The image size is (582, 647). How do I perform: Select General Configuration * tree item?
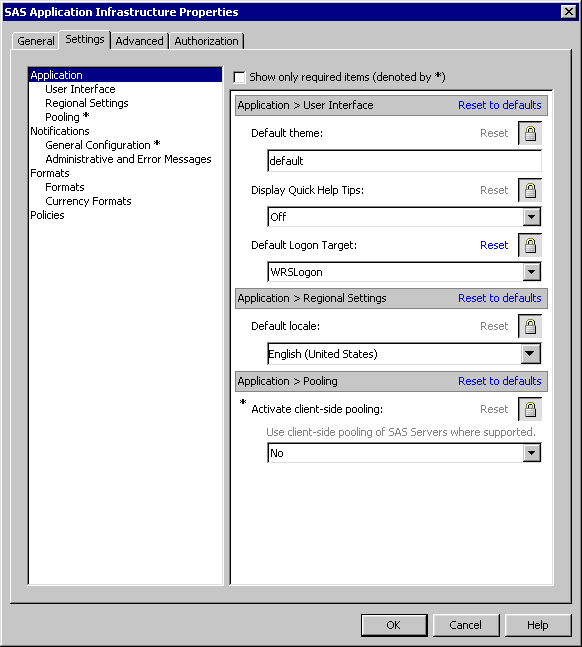tap(102, 145)
